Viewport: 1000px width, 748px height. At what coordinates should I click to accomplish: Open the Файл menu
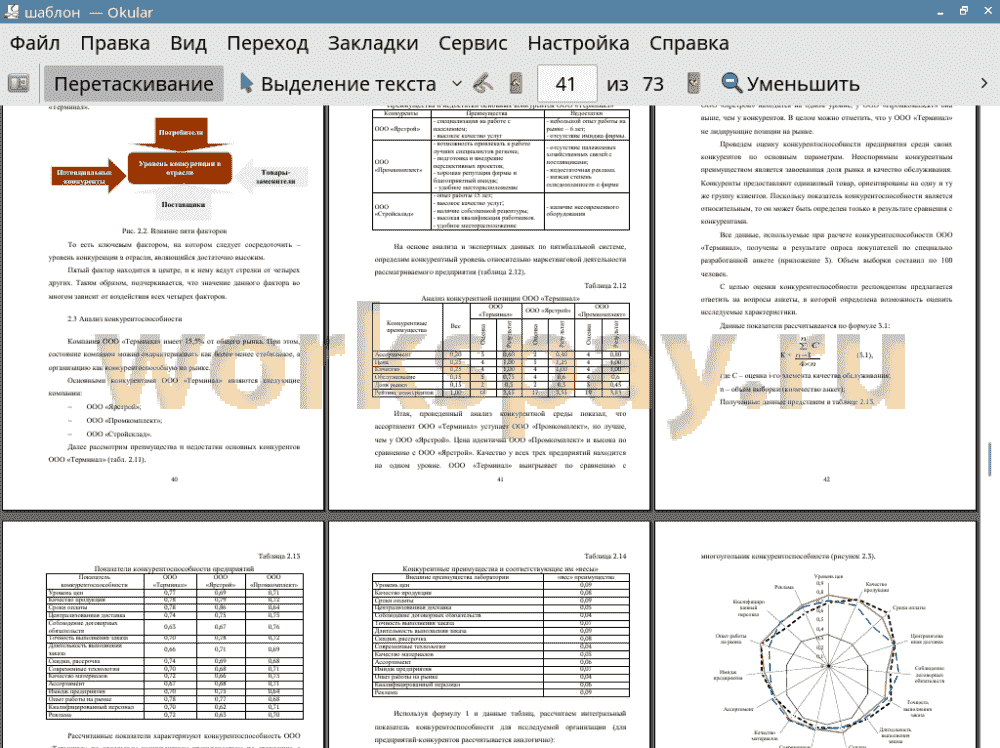pyautogui.click(x=35, y=43)
